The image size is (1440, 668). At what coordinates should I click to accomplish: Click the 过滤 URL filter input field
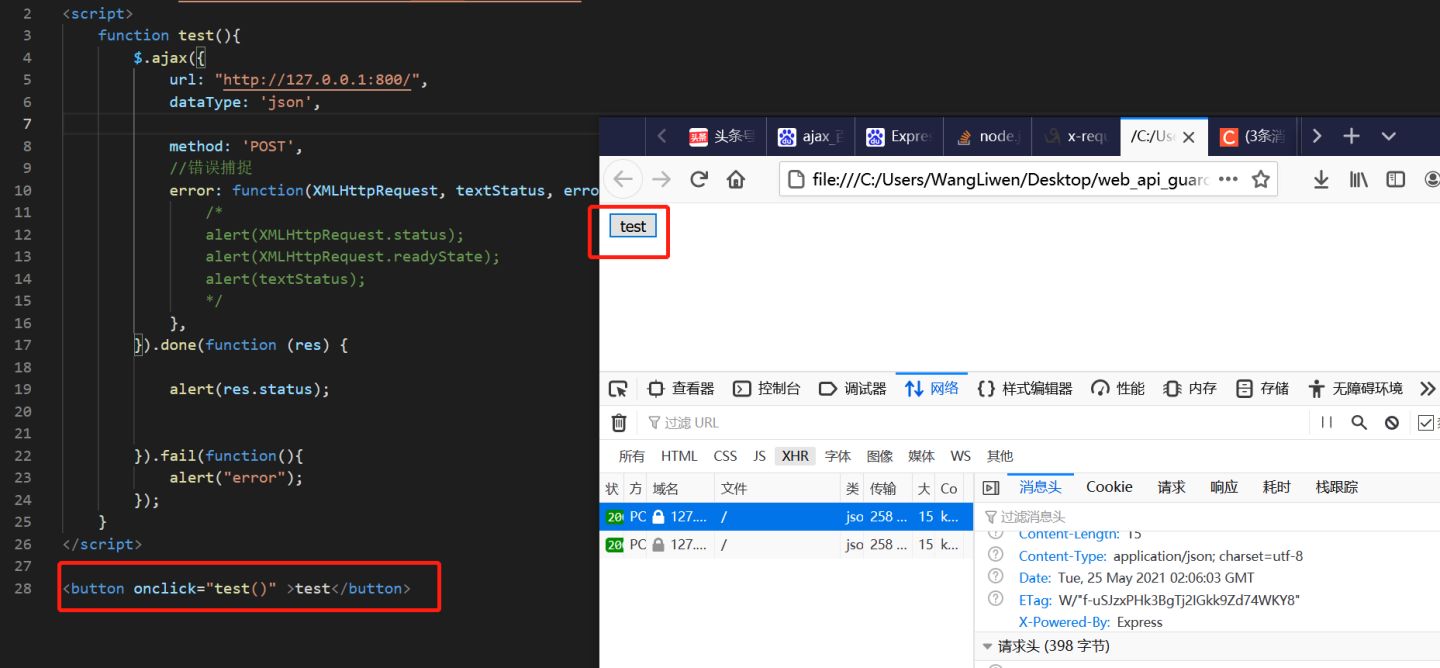click(x=700, y=422)
